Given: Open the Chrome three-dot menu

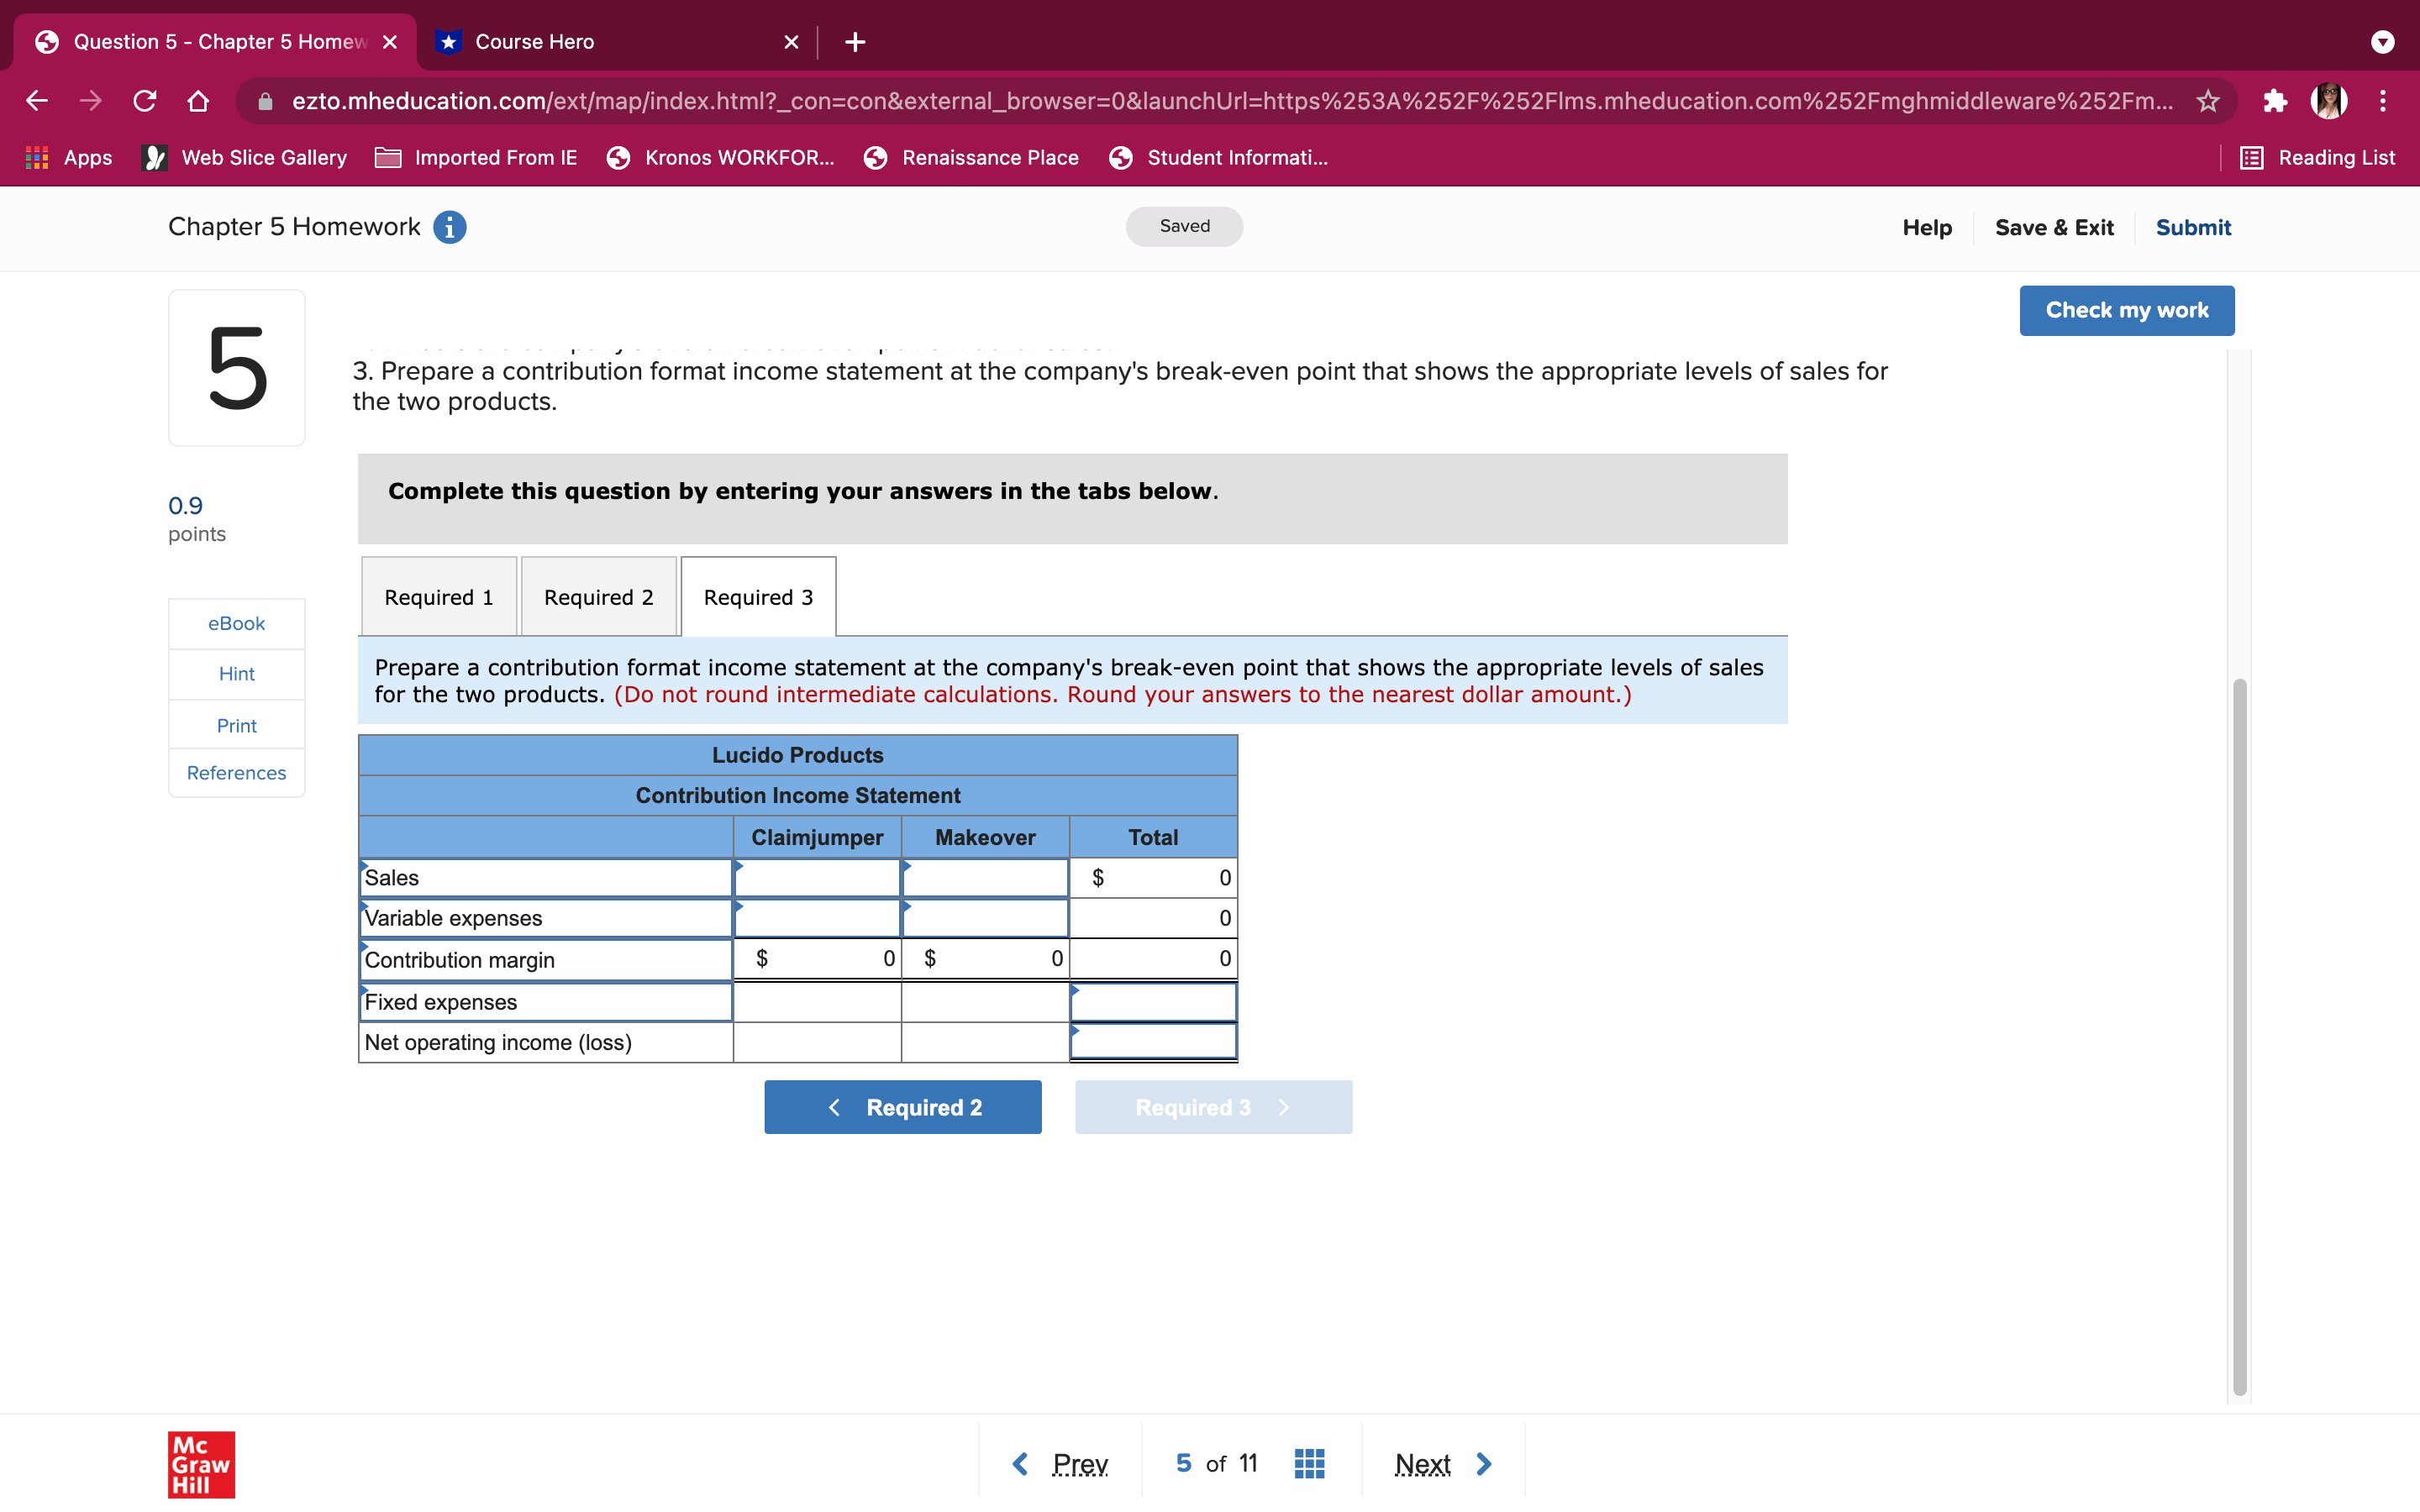Looking at the screenshot, I should point(2383,101).
